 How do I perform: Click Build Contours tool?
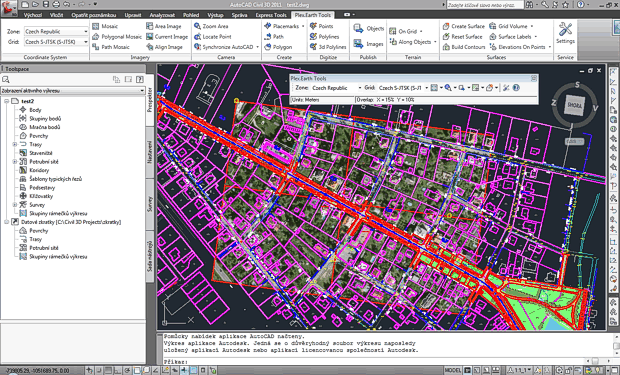(x=463, y=47)
